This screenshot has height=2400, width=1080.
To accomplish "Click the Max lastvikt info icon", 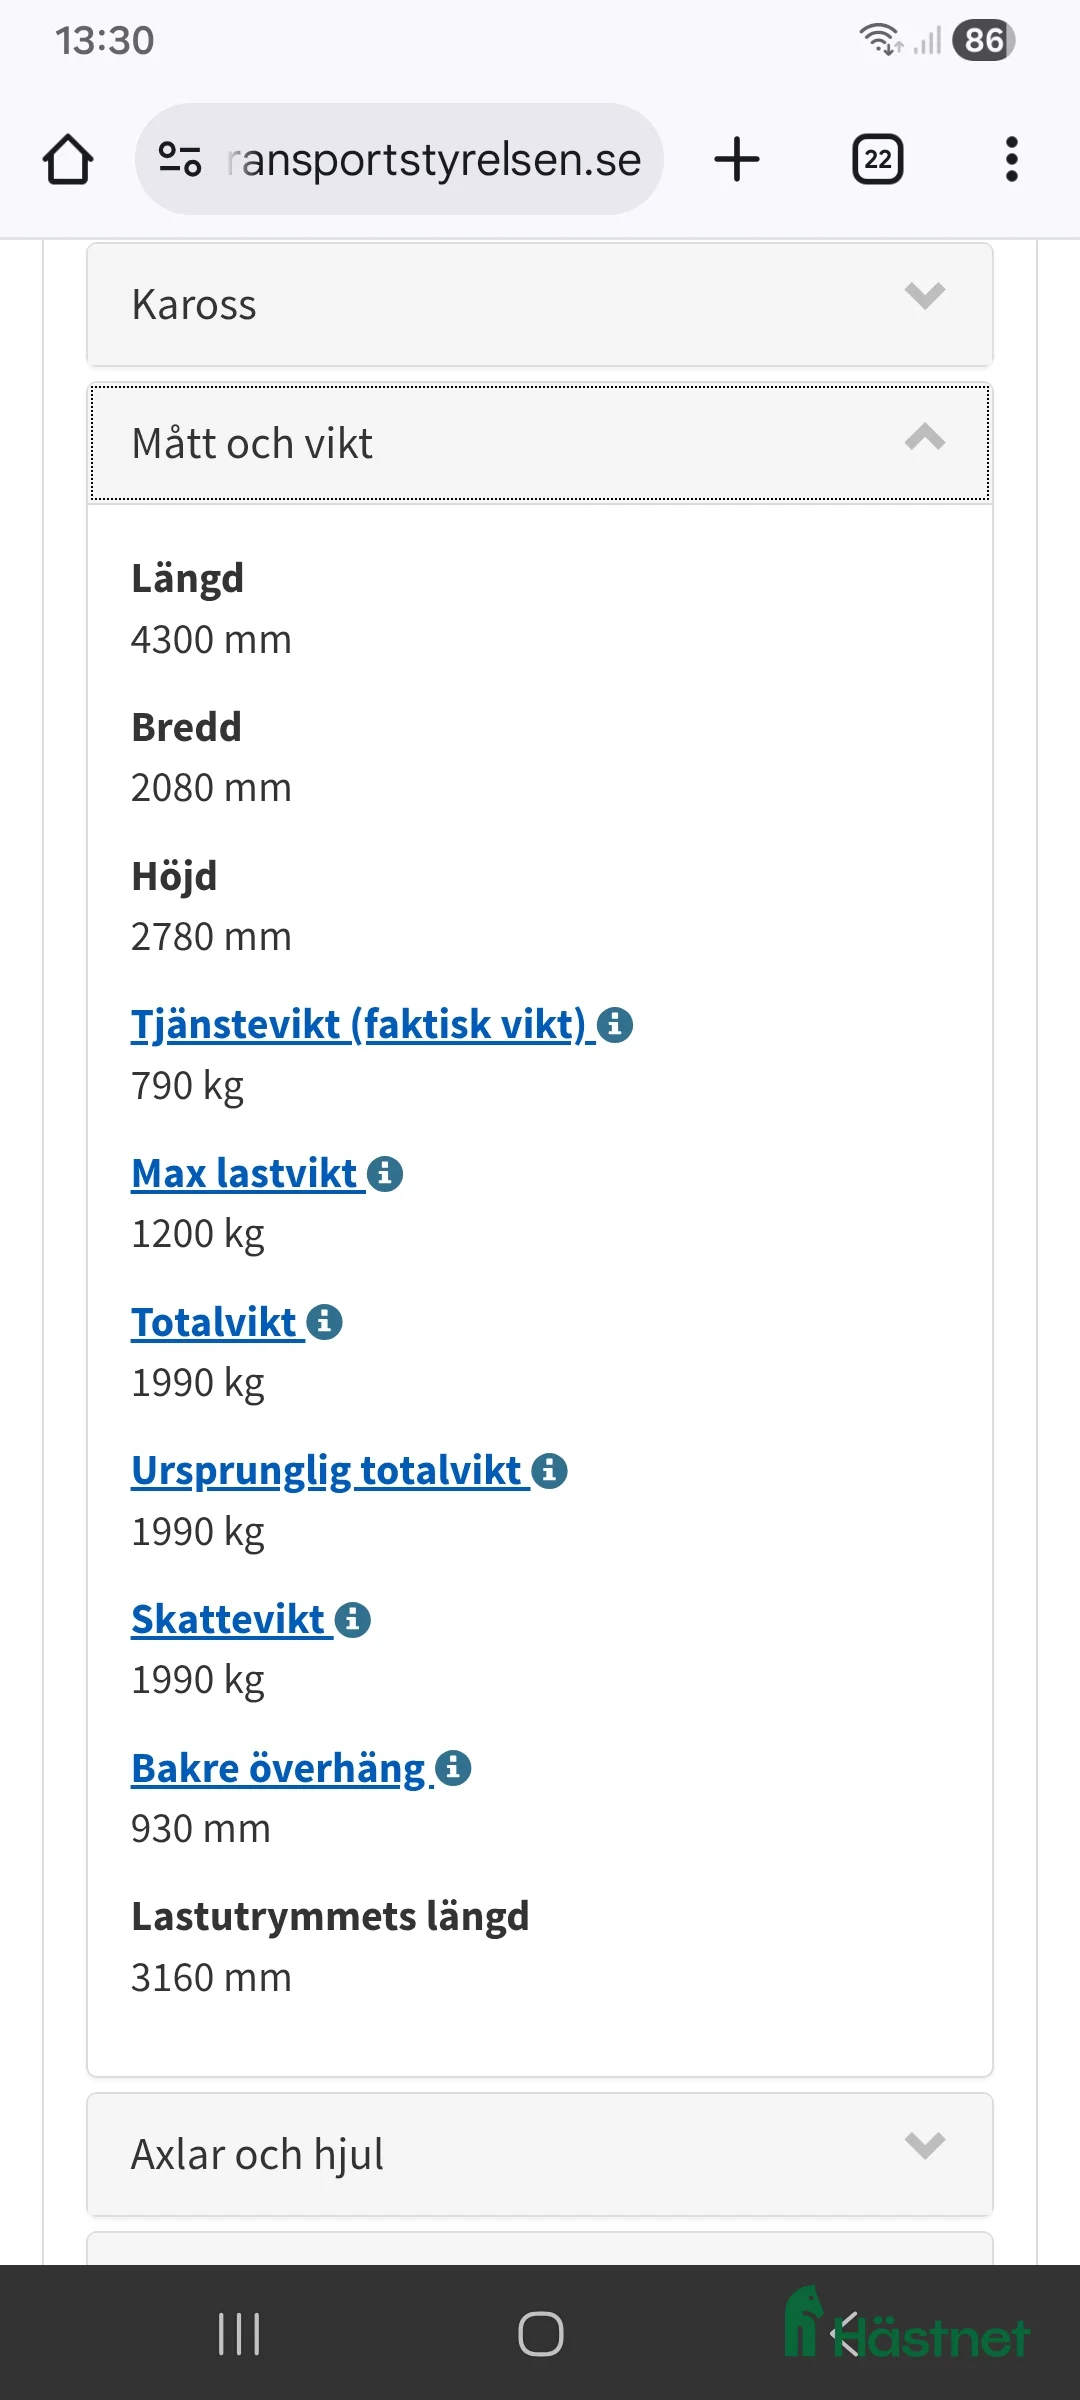I will (x=384, y=1175).
